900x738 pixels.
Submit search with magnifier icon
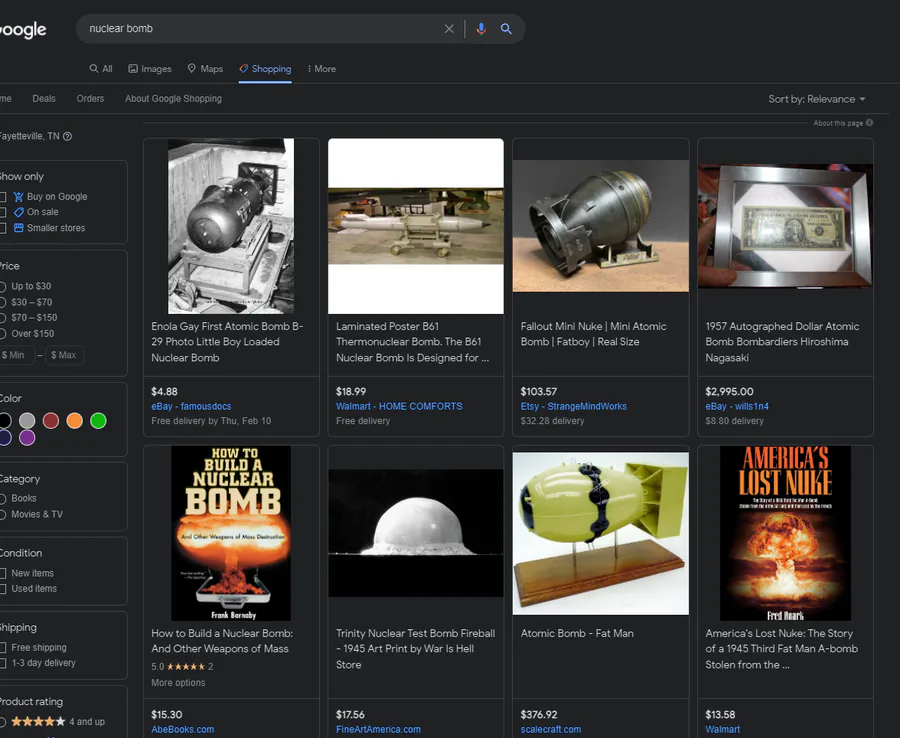coord(506,29)
